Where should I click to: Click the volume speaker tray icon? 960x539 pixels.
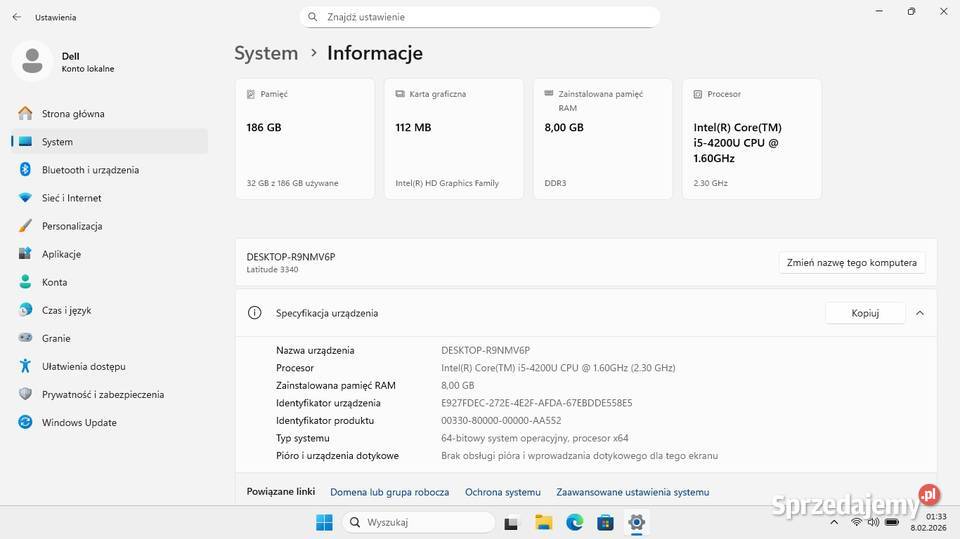pyautogui.click(x=873, y=522)
